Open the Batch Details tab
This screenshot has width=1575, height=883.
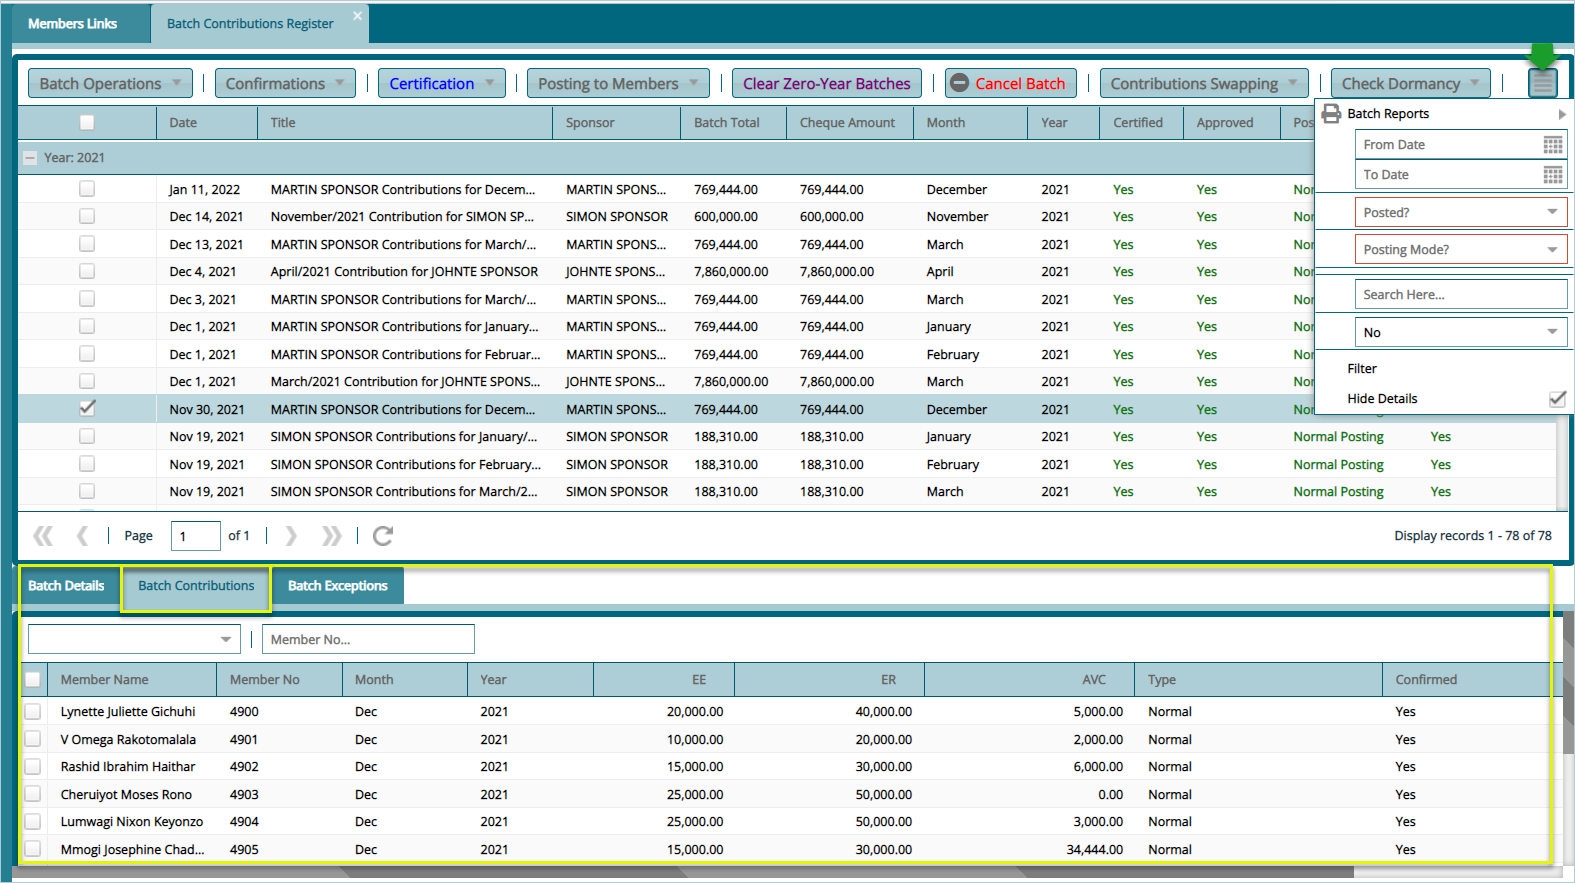66,586
